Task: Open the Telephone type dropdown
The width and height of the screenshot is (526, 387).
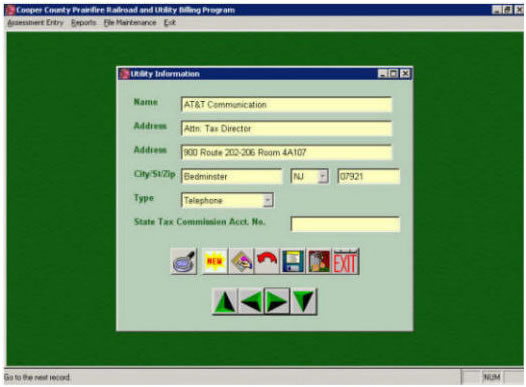Action: 268,200
